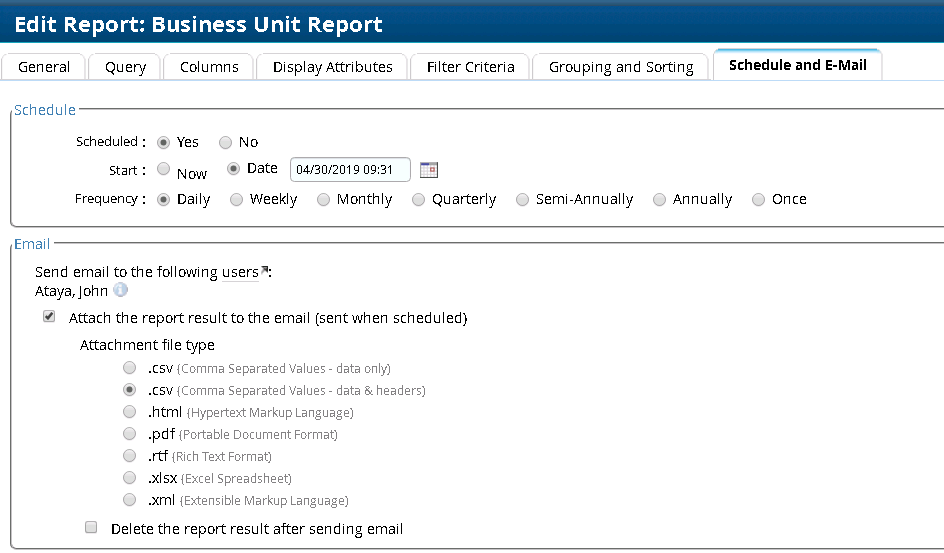Go to the Columns tab
The image size is (944, 553).
tap(209, 67)
